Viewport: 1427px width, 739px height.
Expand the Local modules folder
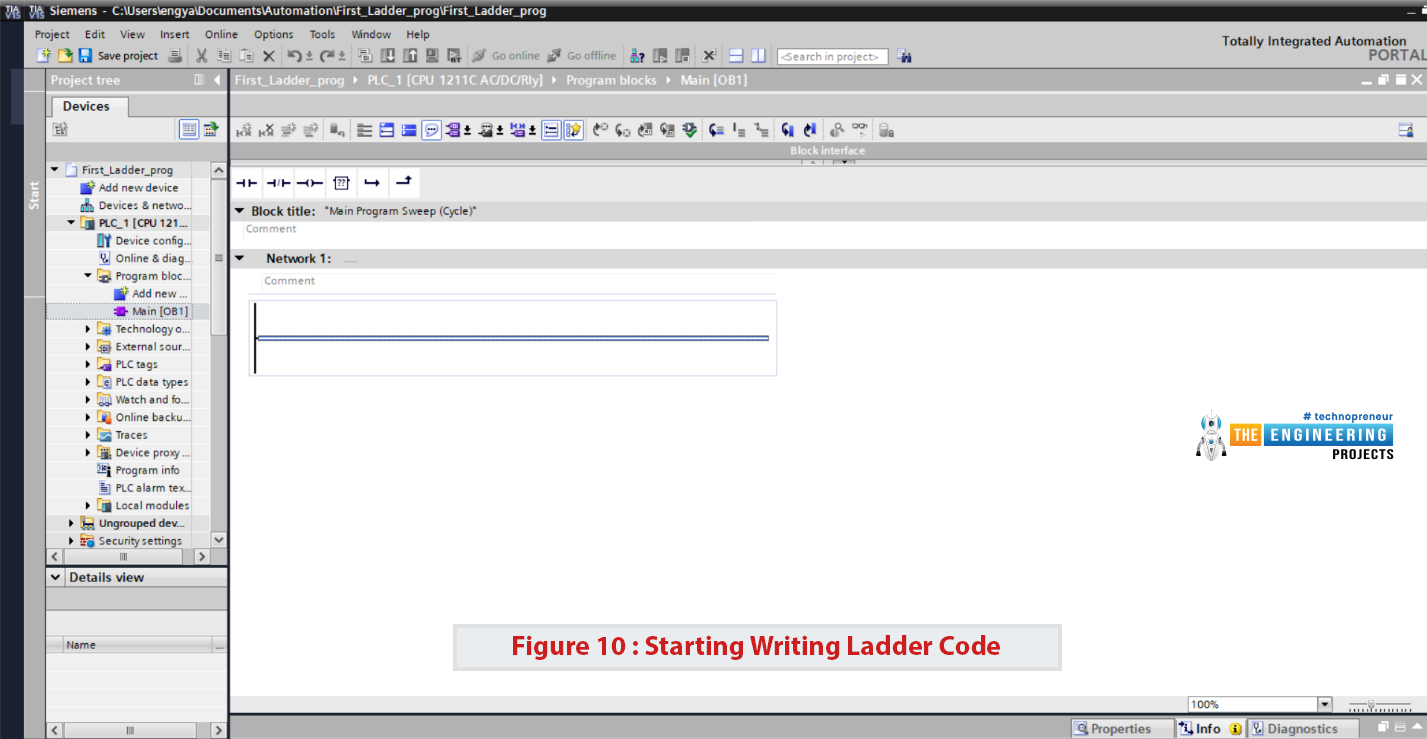pos(88,505)
